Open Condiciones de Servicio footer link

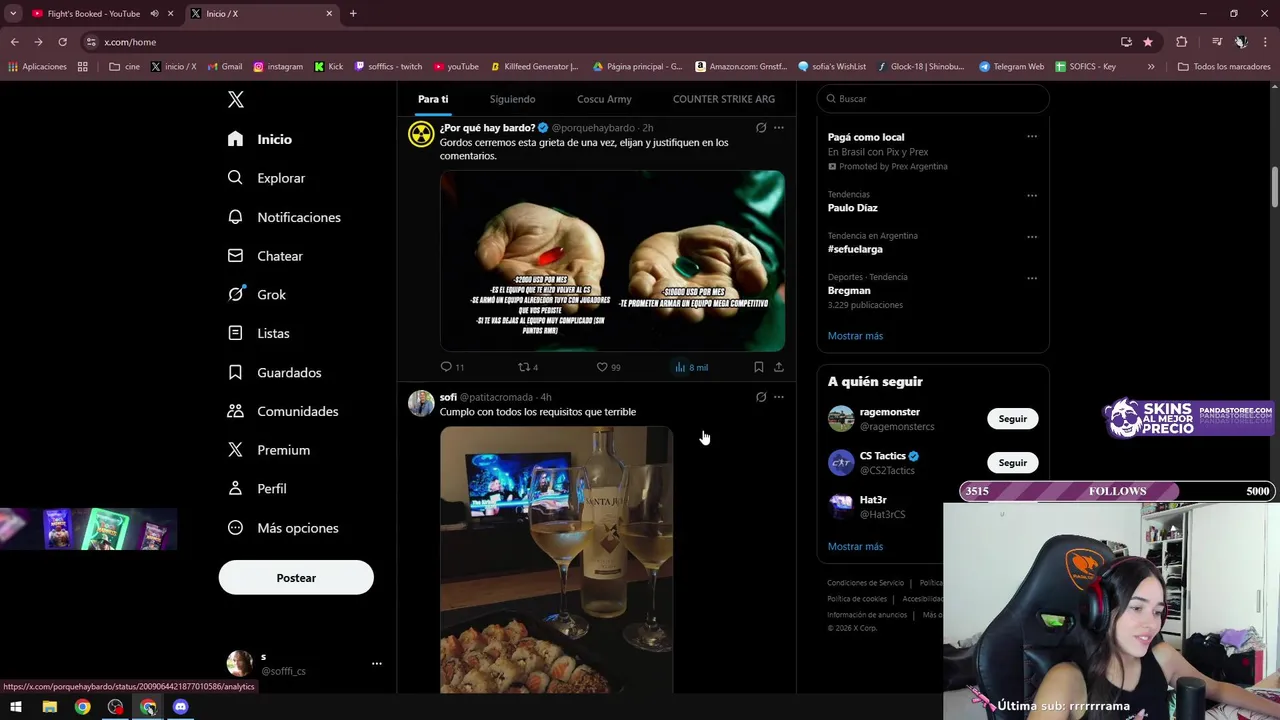click(865, 583)
